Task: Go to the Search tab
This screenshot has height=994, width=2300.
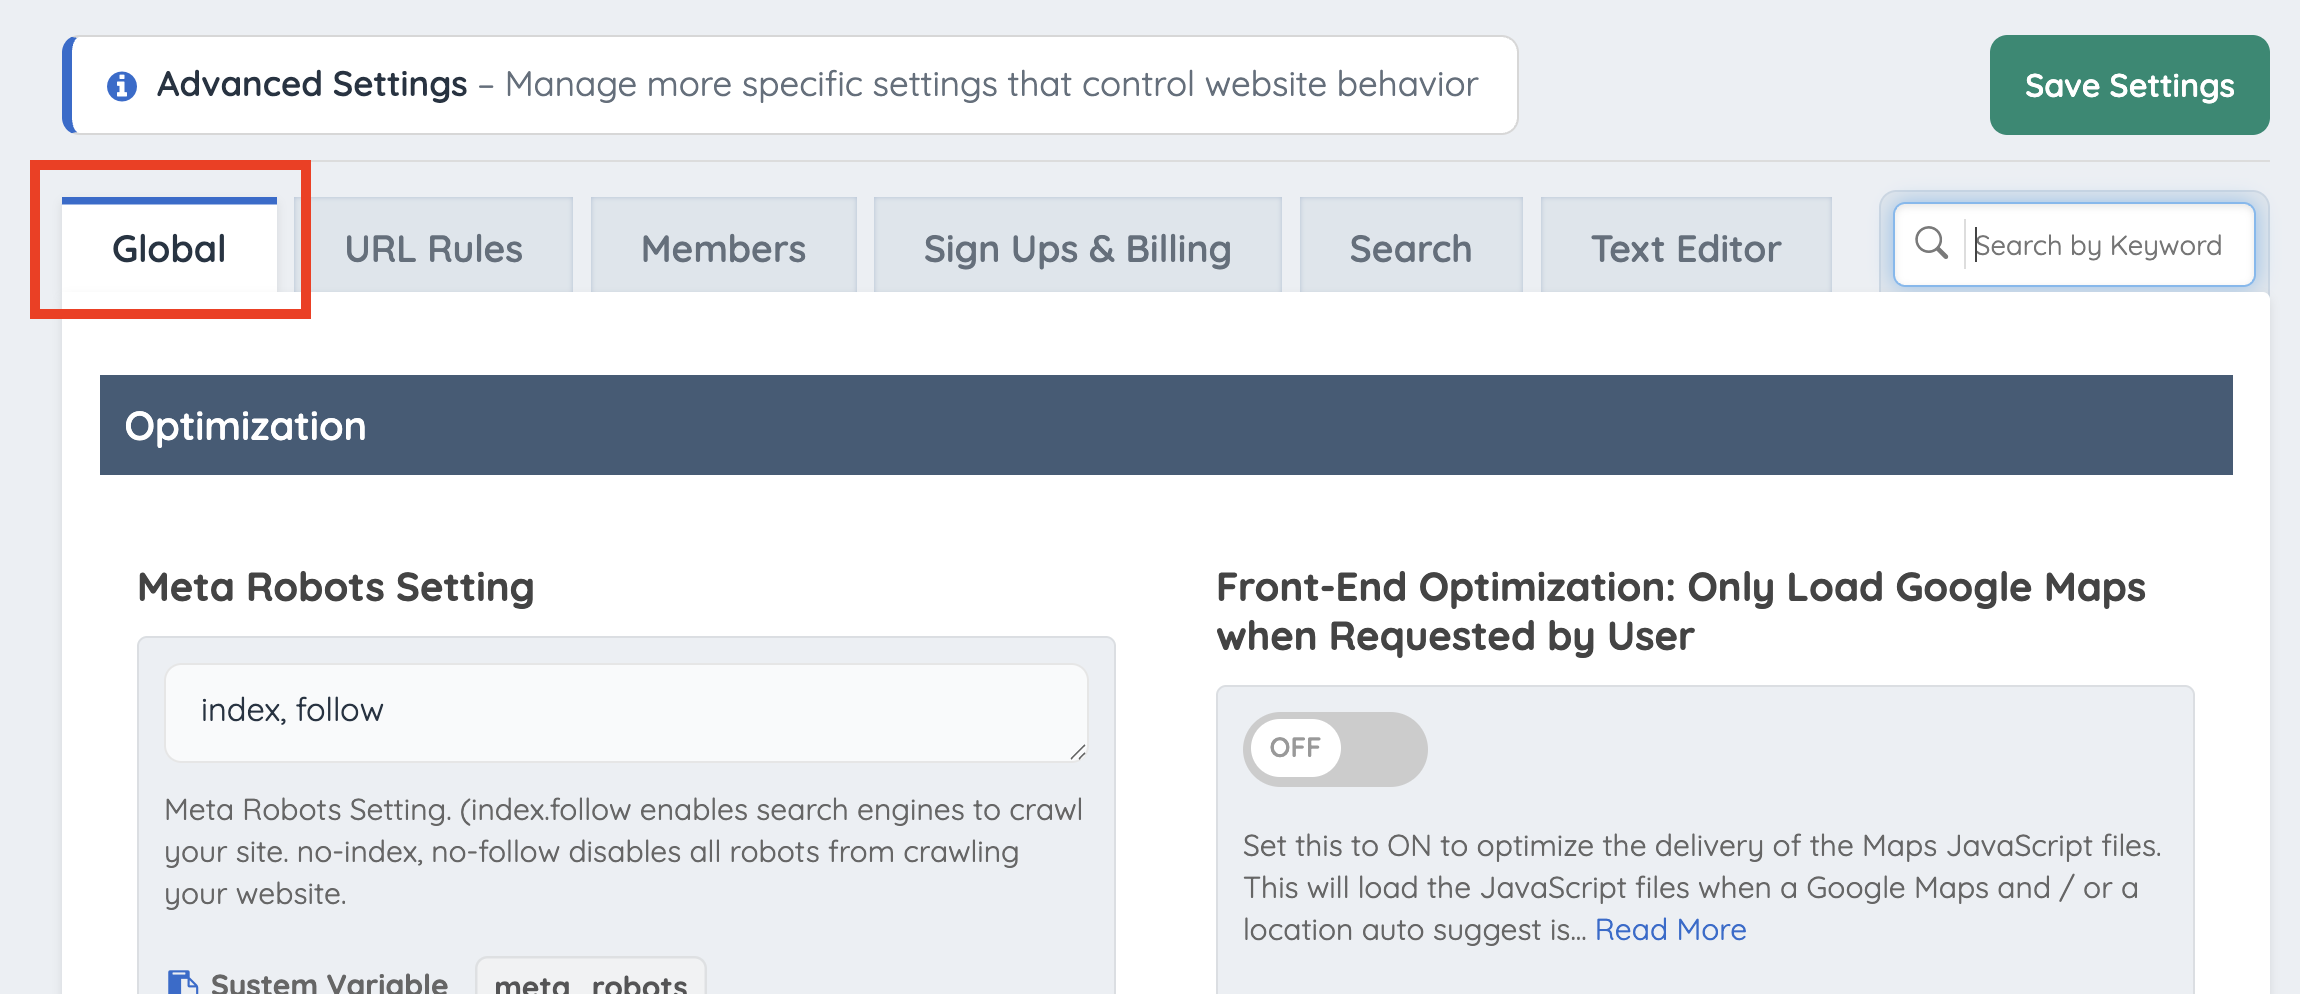Action: (x=1410, y=247)
